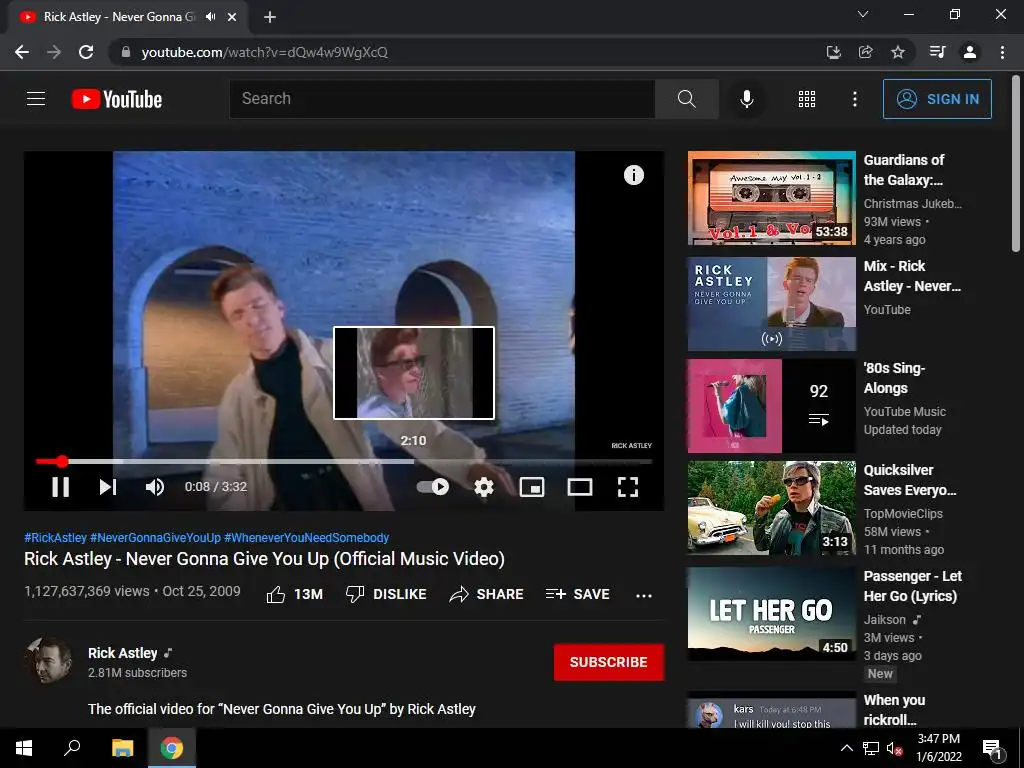Open the Windows Start menu
This screenshot has height=768, width=1024.
tap(24, 748)
